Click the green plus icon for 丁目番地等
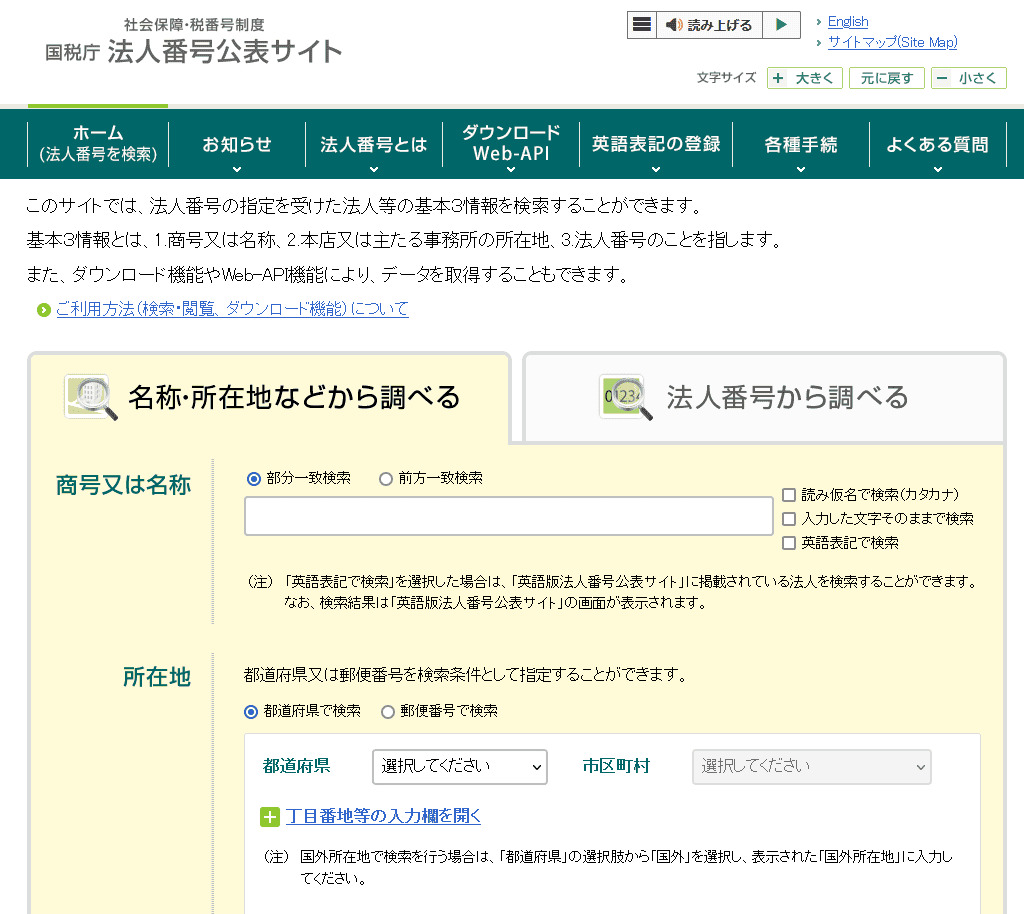The height and width of the screenshot is (914, 1024). point(270,817)
